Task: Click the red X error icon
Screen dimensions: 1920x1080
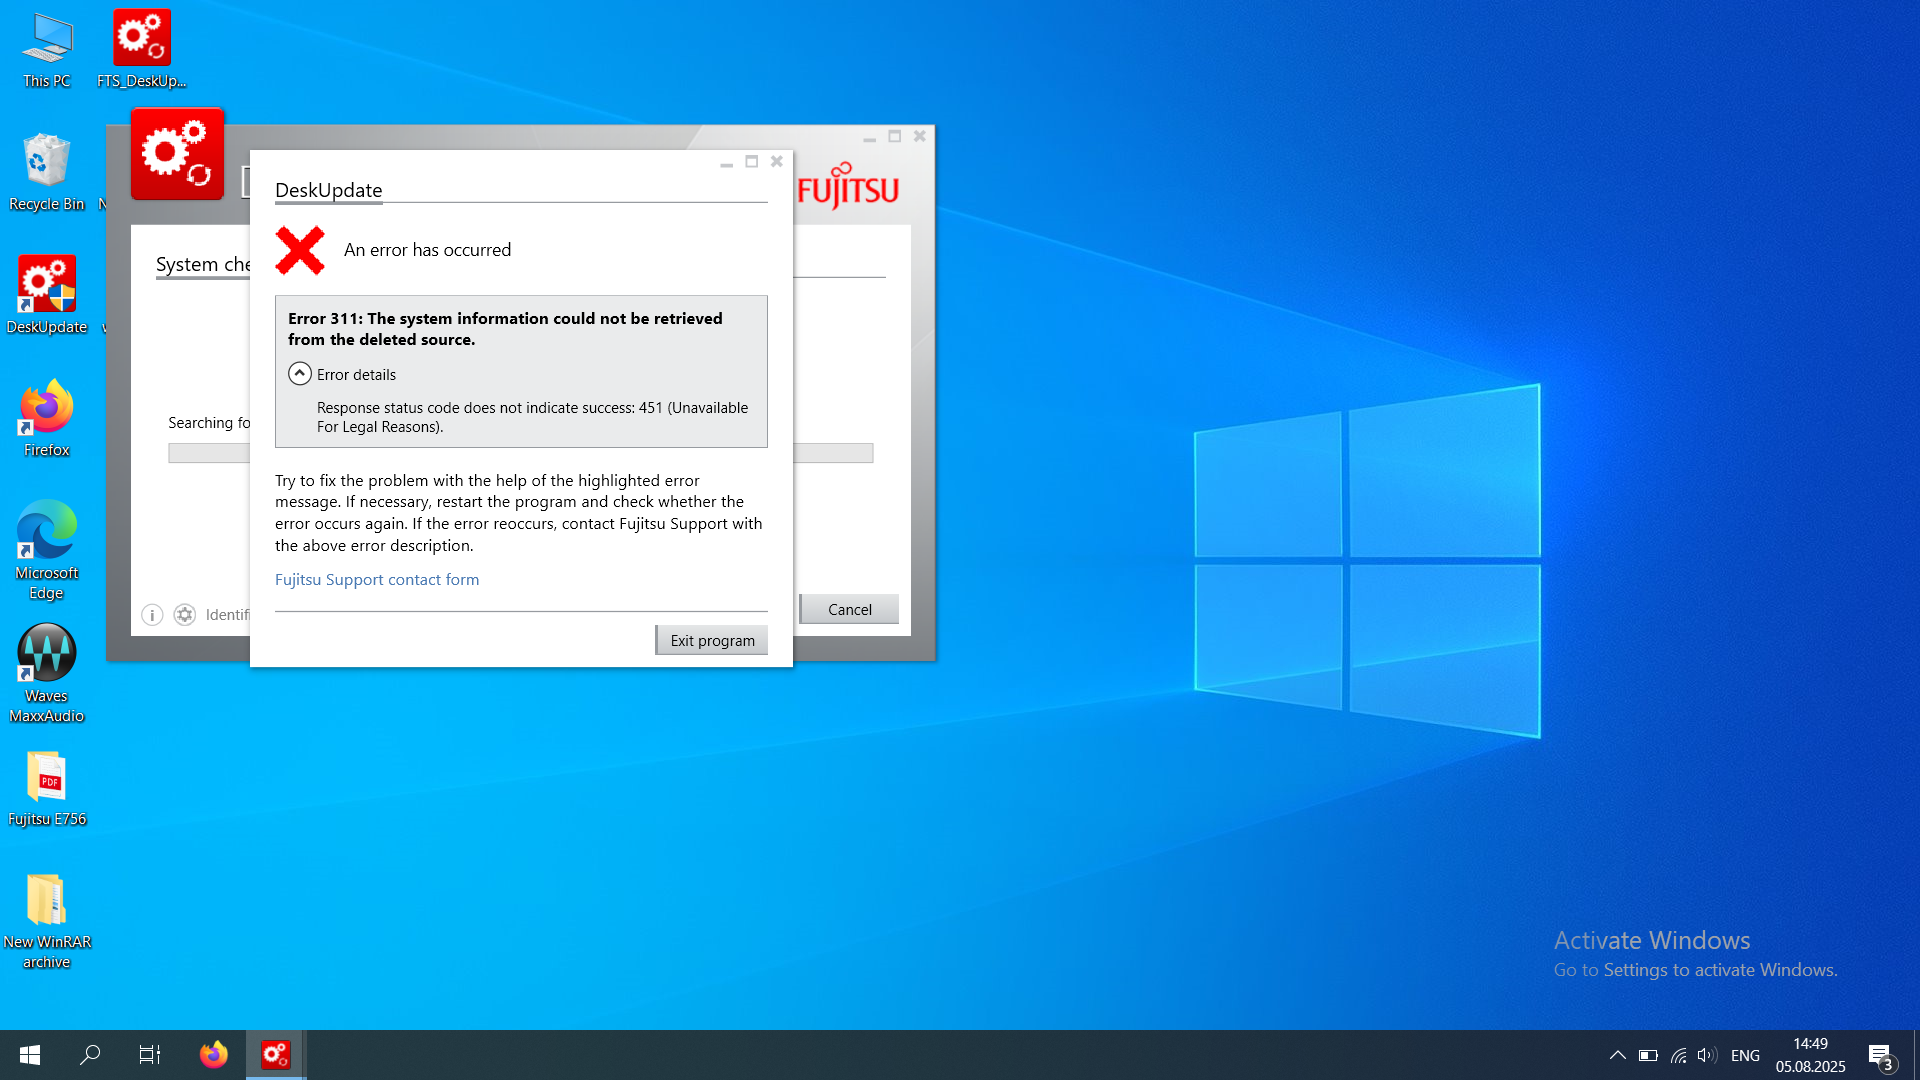Action: 300,250
